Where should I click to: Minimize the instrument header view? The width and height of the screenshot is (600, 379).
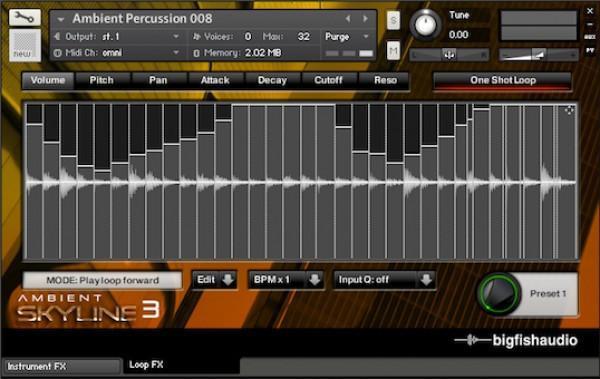pos(590,24)
